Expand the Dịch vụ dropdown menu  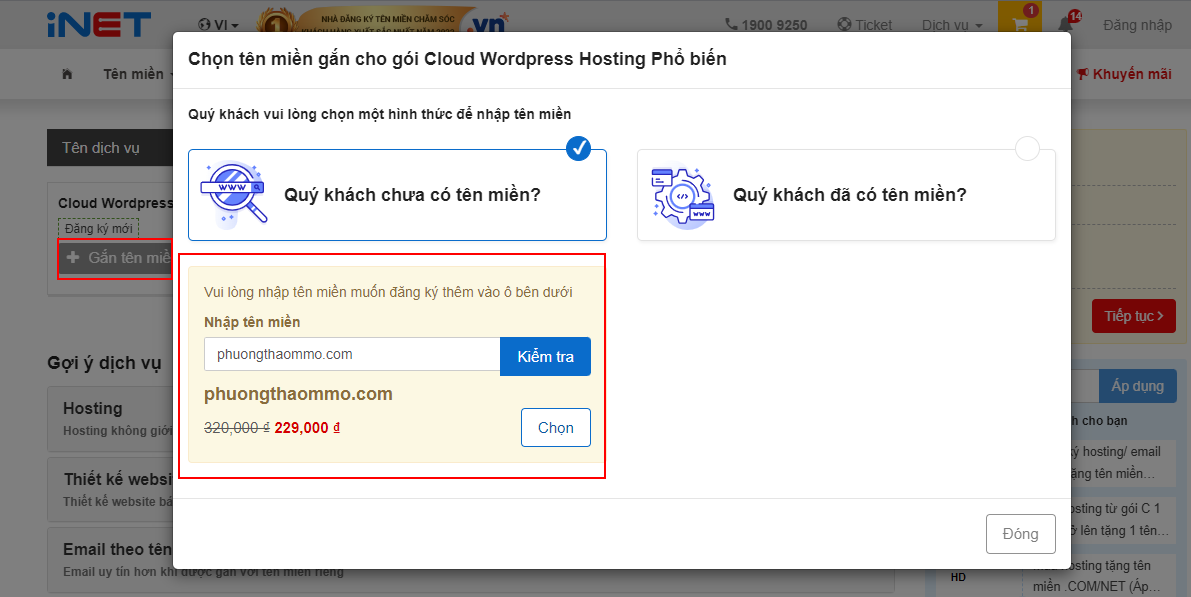(951, 25)
